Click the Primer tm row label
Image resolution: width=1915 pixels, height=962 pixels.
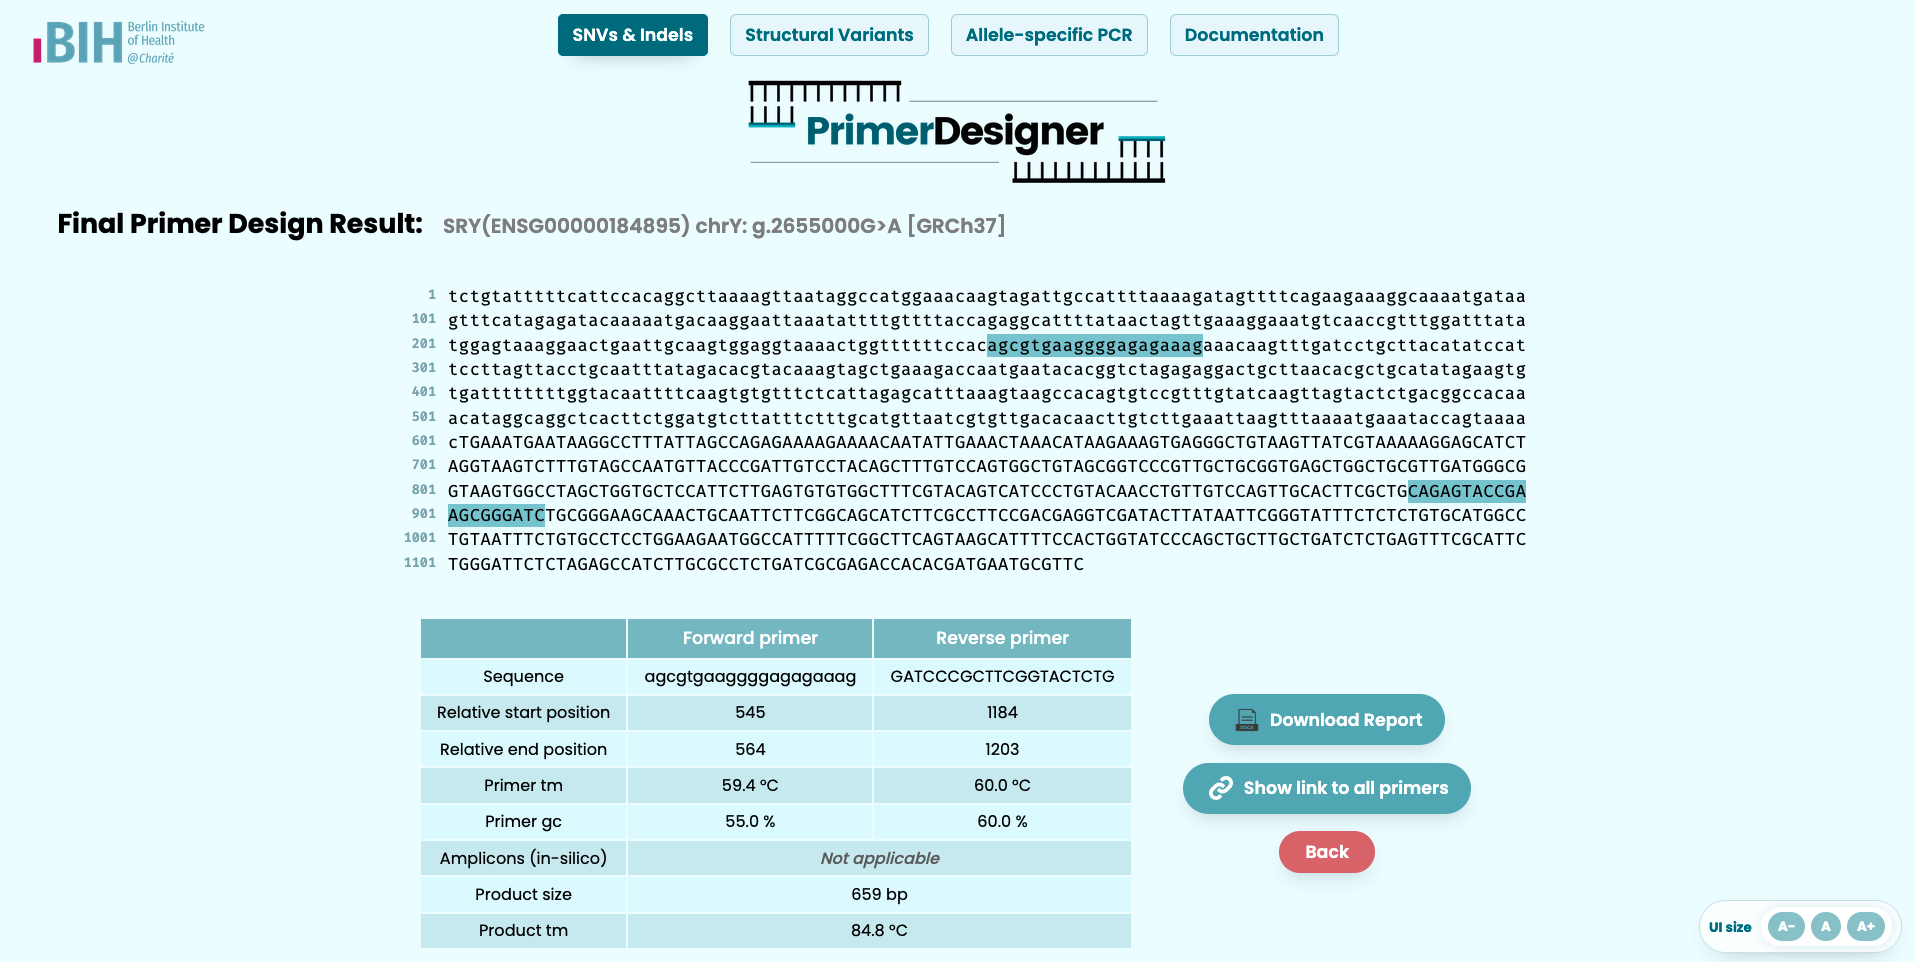(x=523, y=785)
